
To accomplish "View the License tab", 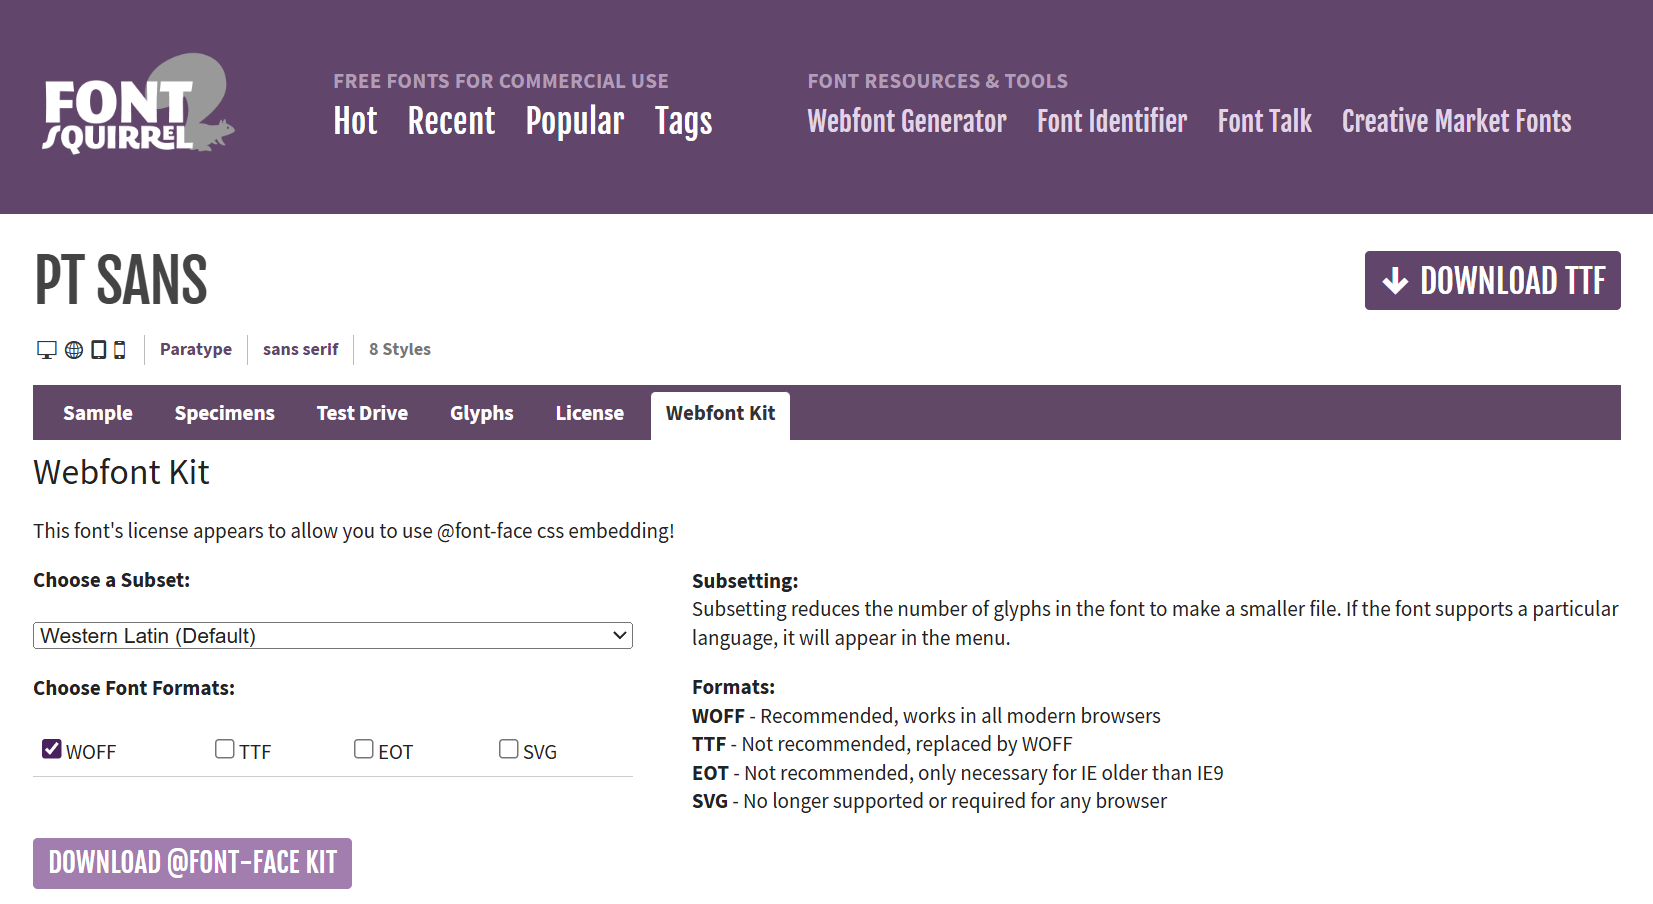I will click(x=589, y=413).
